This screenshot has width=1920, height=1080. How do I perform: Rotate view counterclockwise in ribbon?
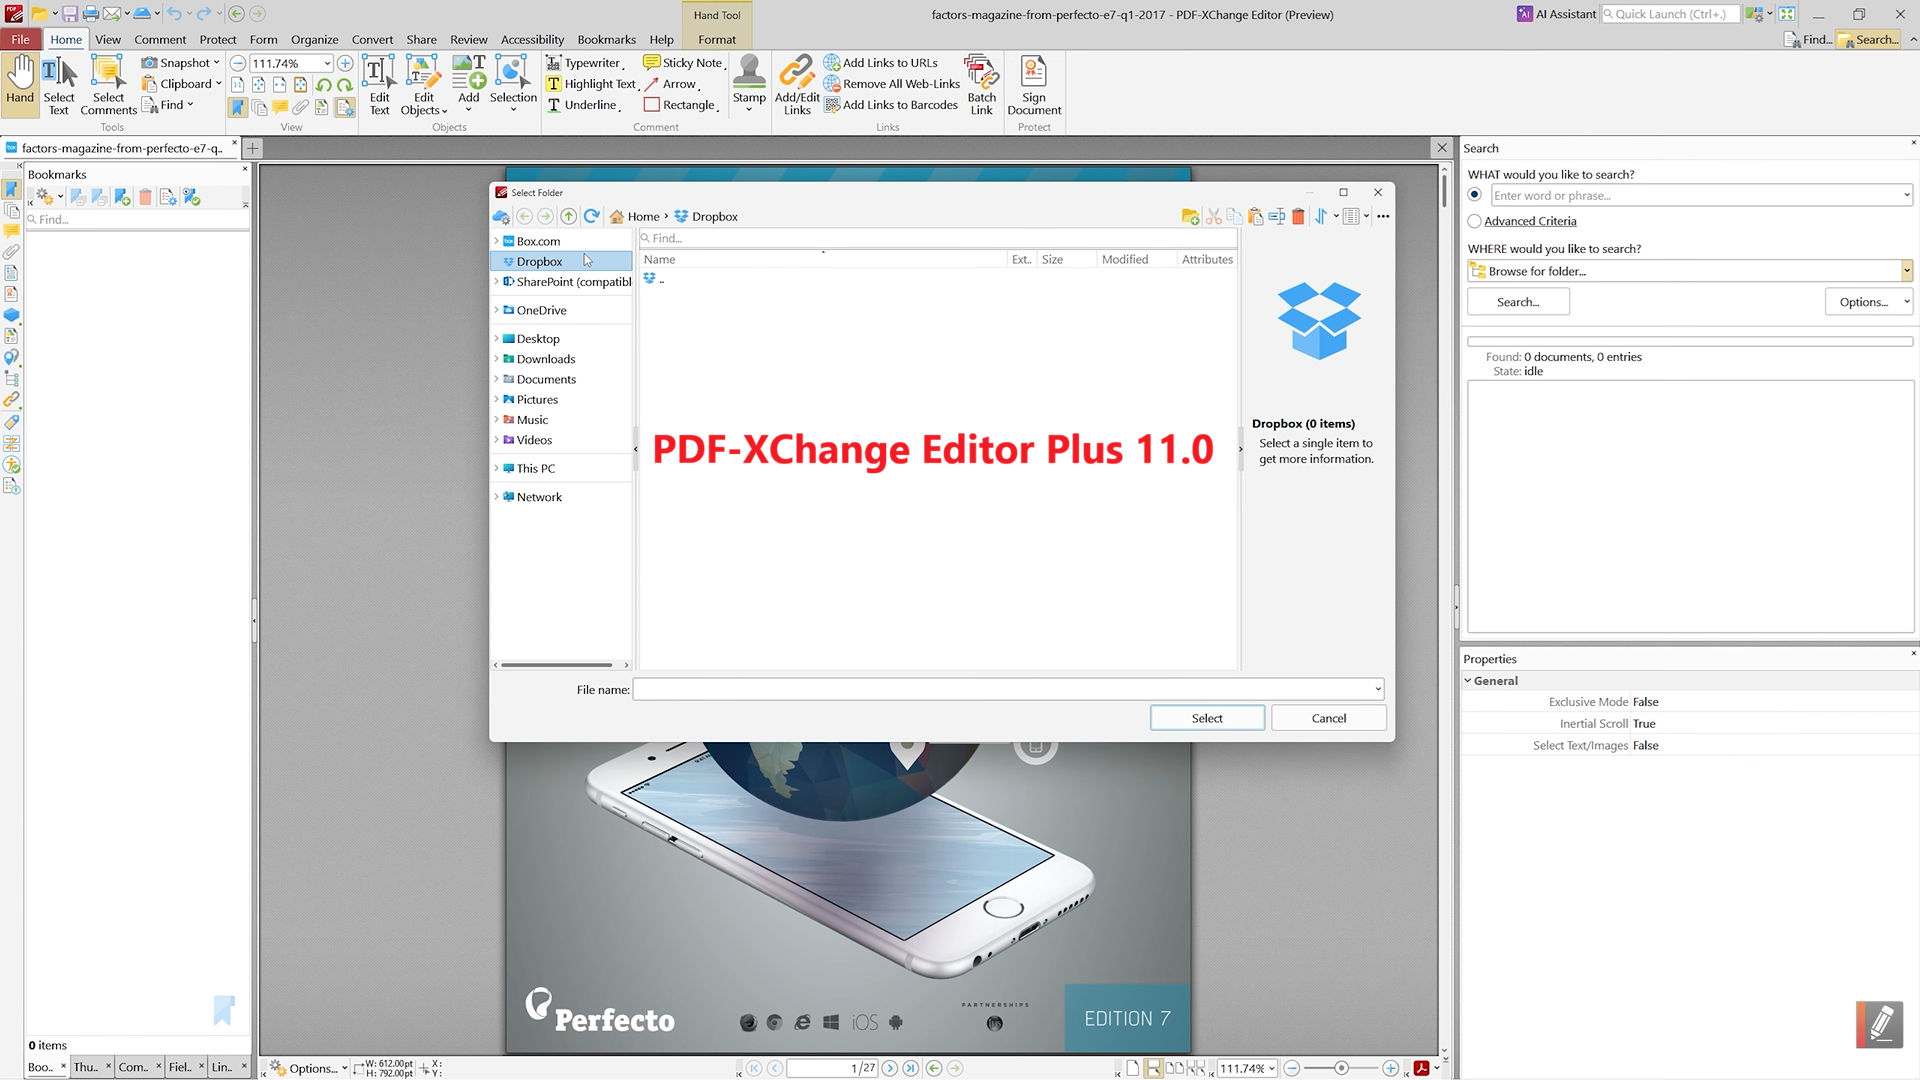[x=323, y=85]
